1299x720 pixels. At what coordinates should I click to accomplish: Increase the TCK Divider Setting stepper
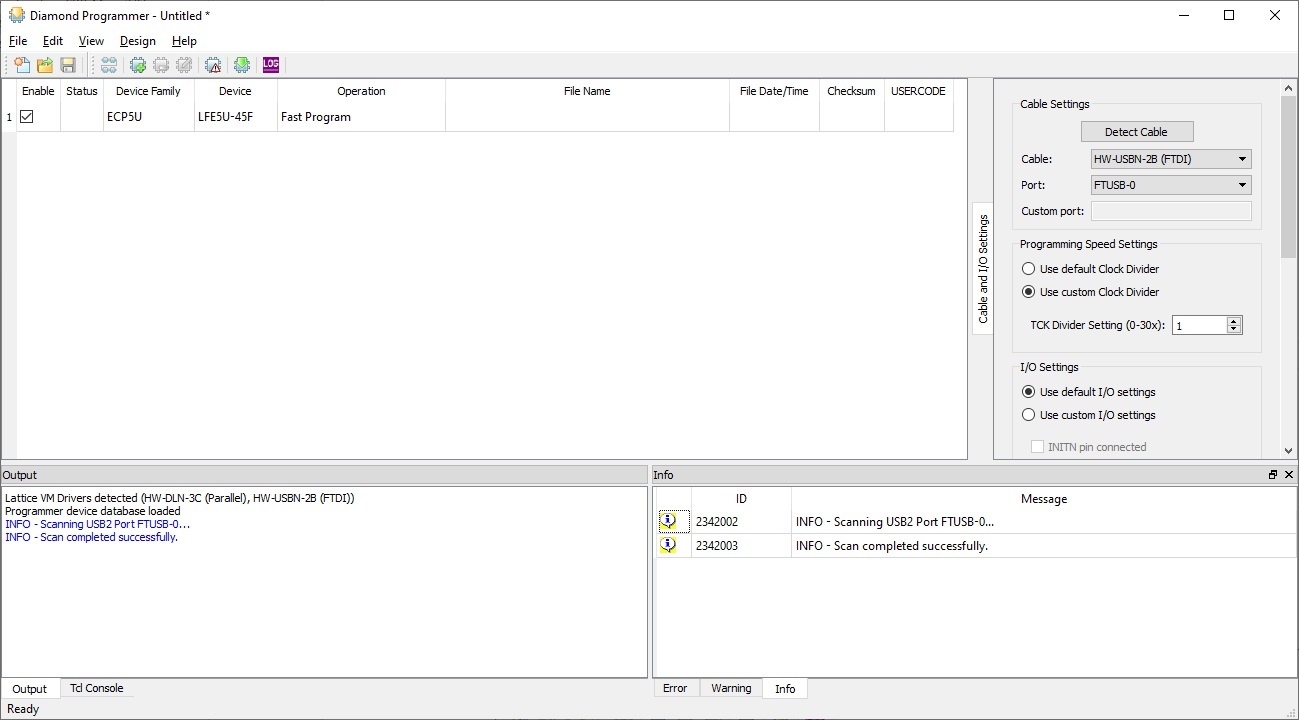1234,321
